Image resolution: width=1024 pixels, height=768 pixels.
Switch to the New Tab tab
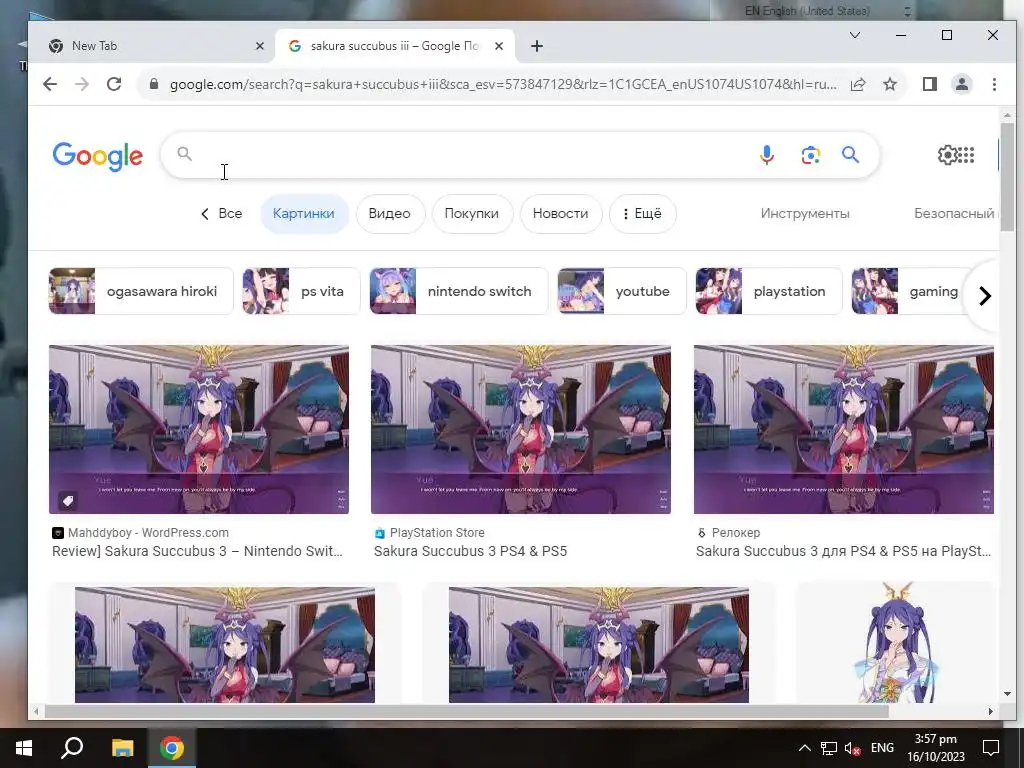(x=152, y=46)
